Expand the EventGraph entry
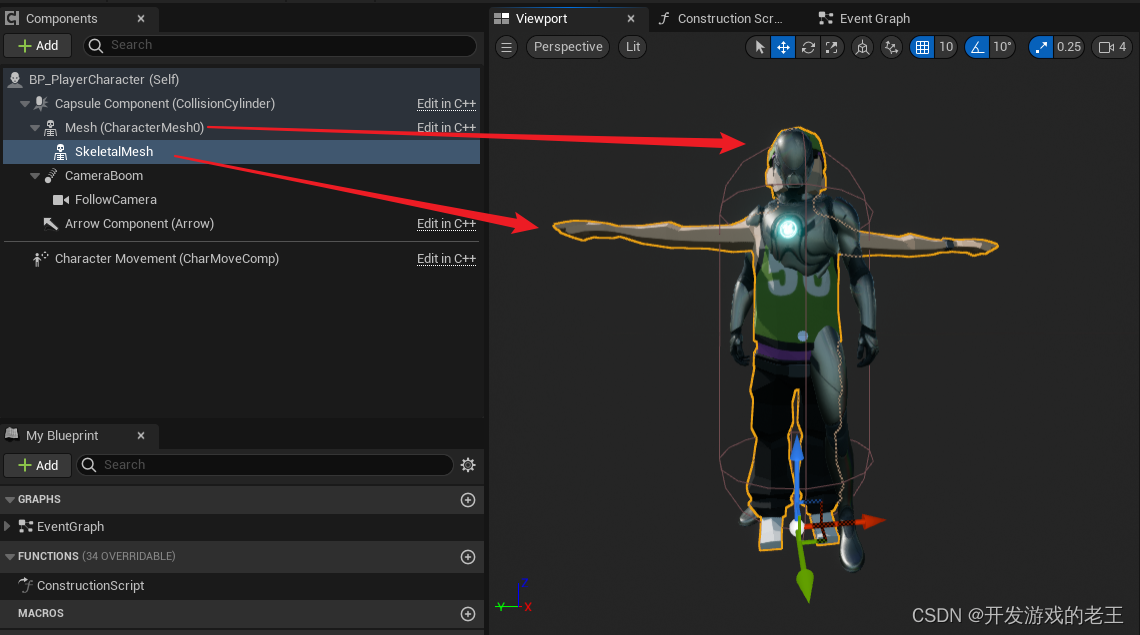Screen dimensions: 1140x635 (7, 526)
